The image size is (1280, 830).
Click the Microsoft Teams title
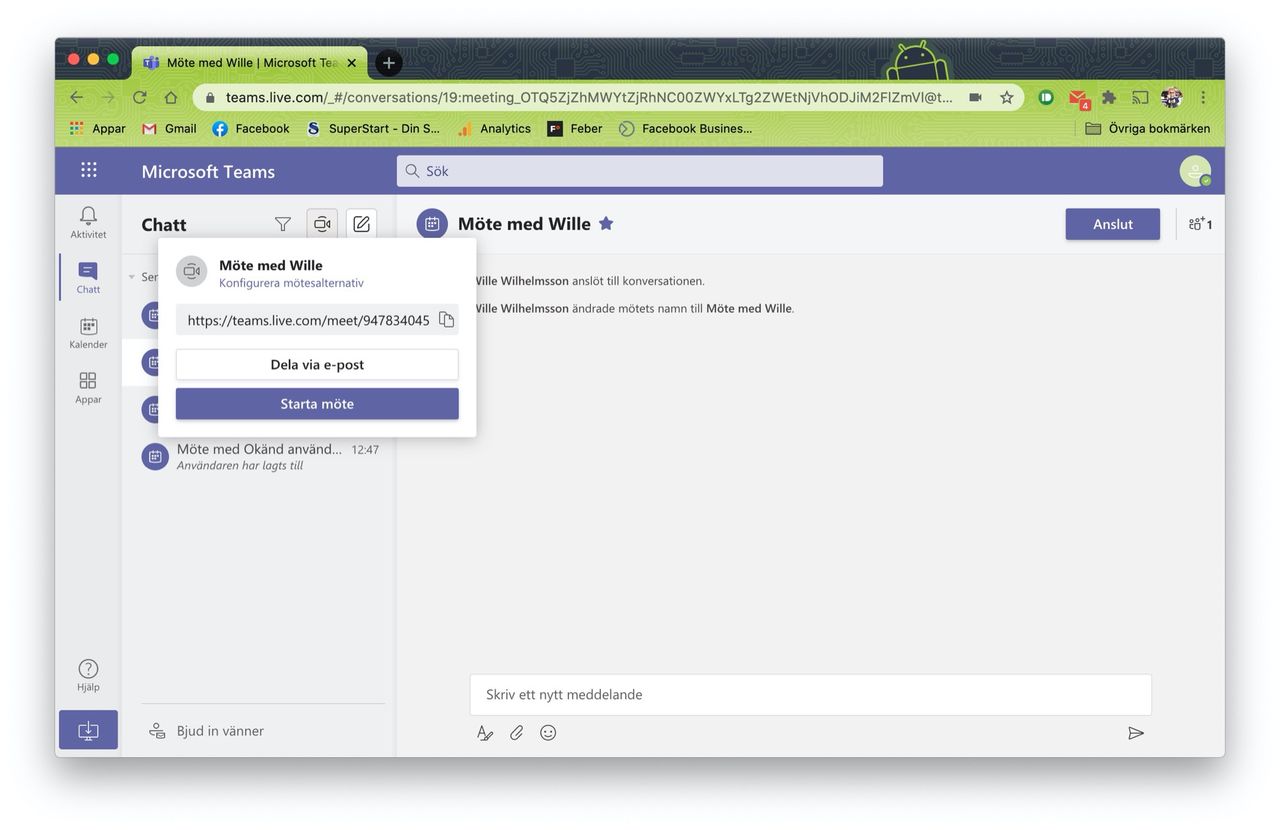point(208,171)
